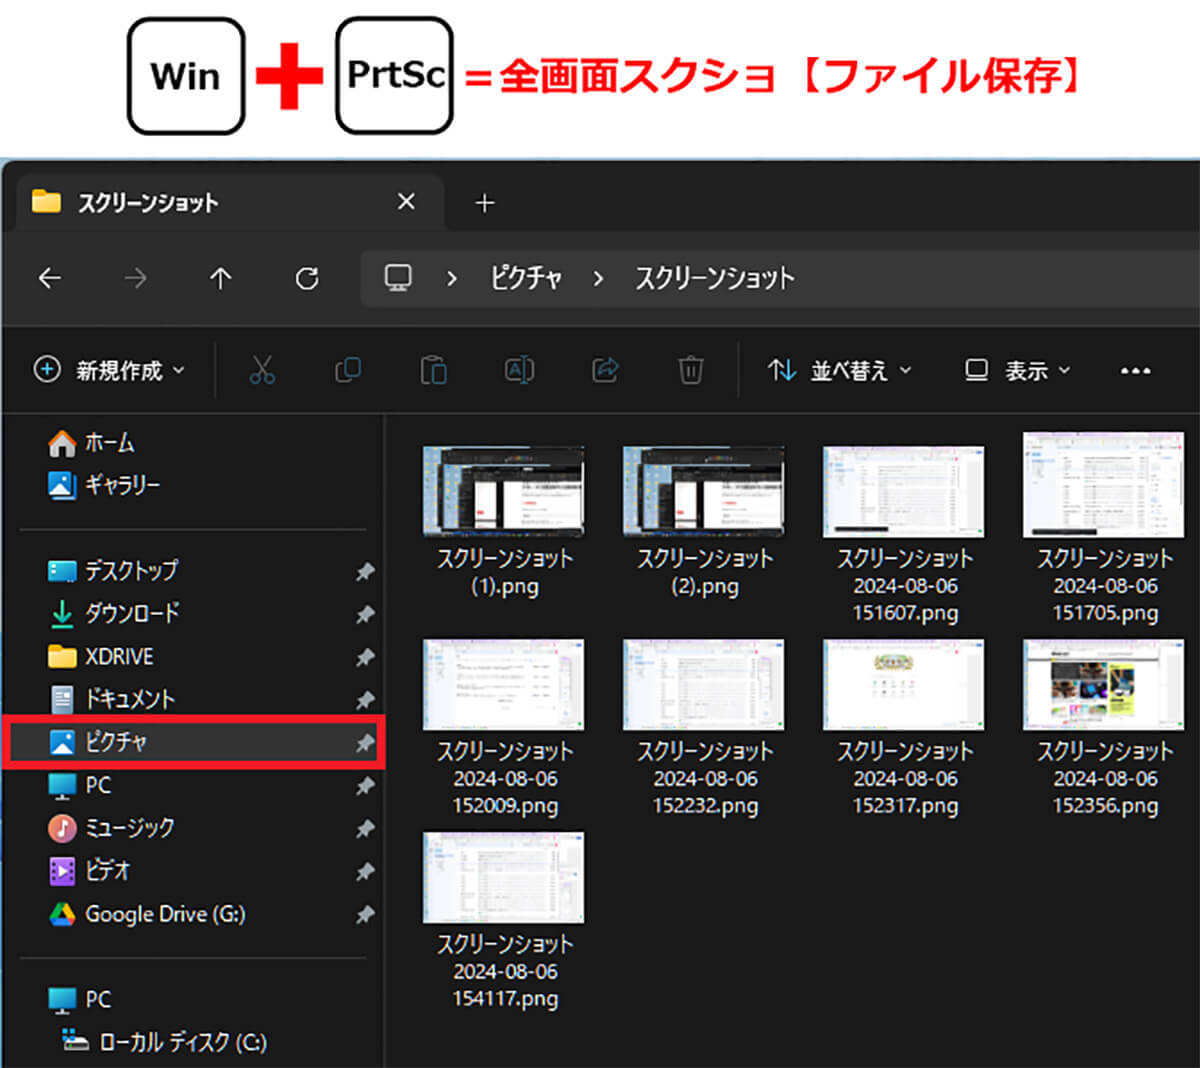Click pin icon beside ミュージック
The image size is (1200, 1068).
[x=365, y=829]
